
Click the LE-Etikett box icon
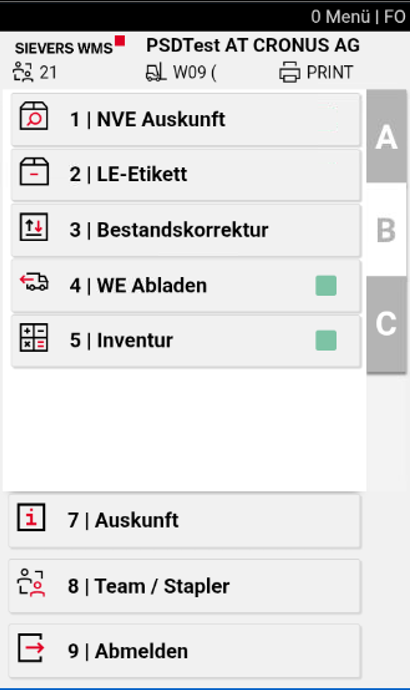(34, 172)
